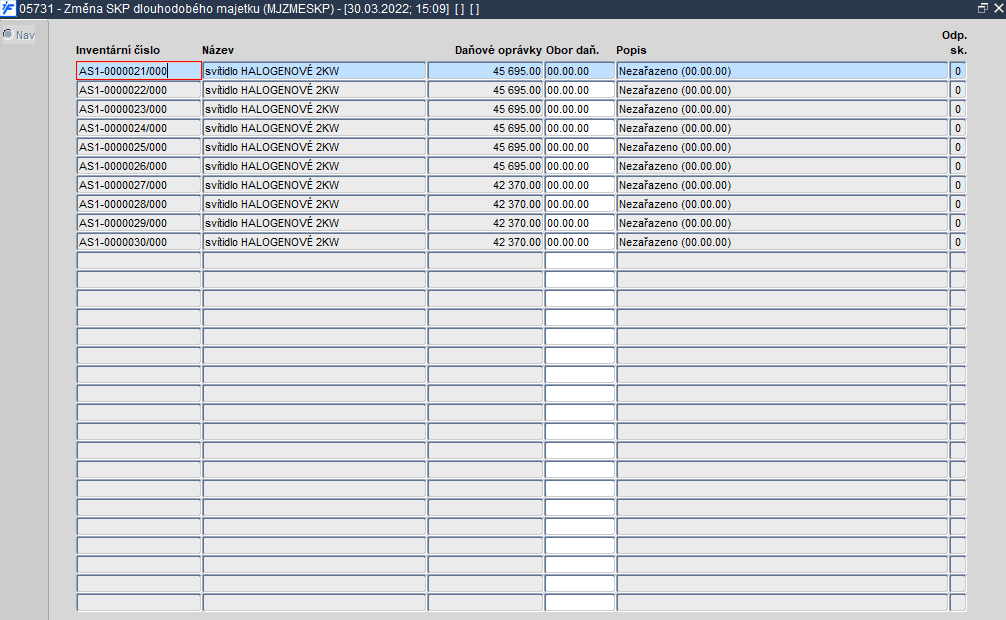Click Obor daň. field in row AS1-0000026/000
This screenshot has height=620, width=1006.
579,166
